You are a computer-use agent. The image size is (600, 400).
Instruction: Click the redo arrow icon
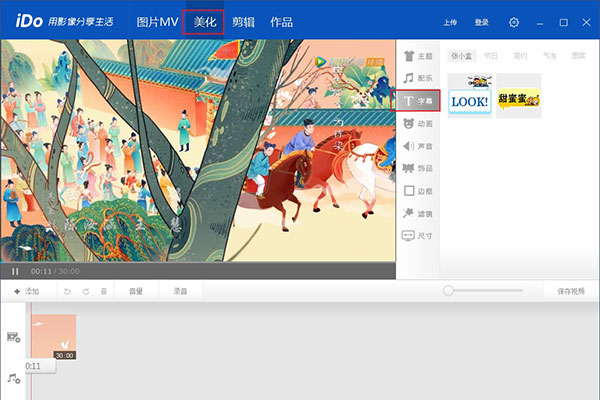pos(86,292)
